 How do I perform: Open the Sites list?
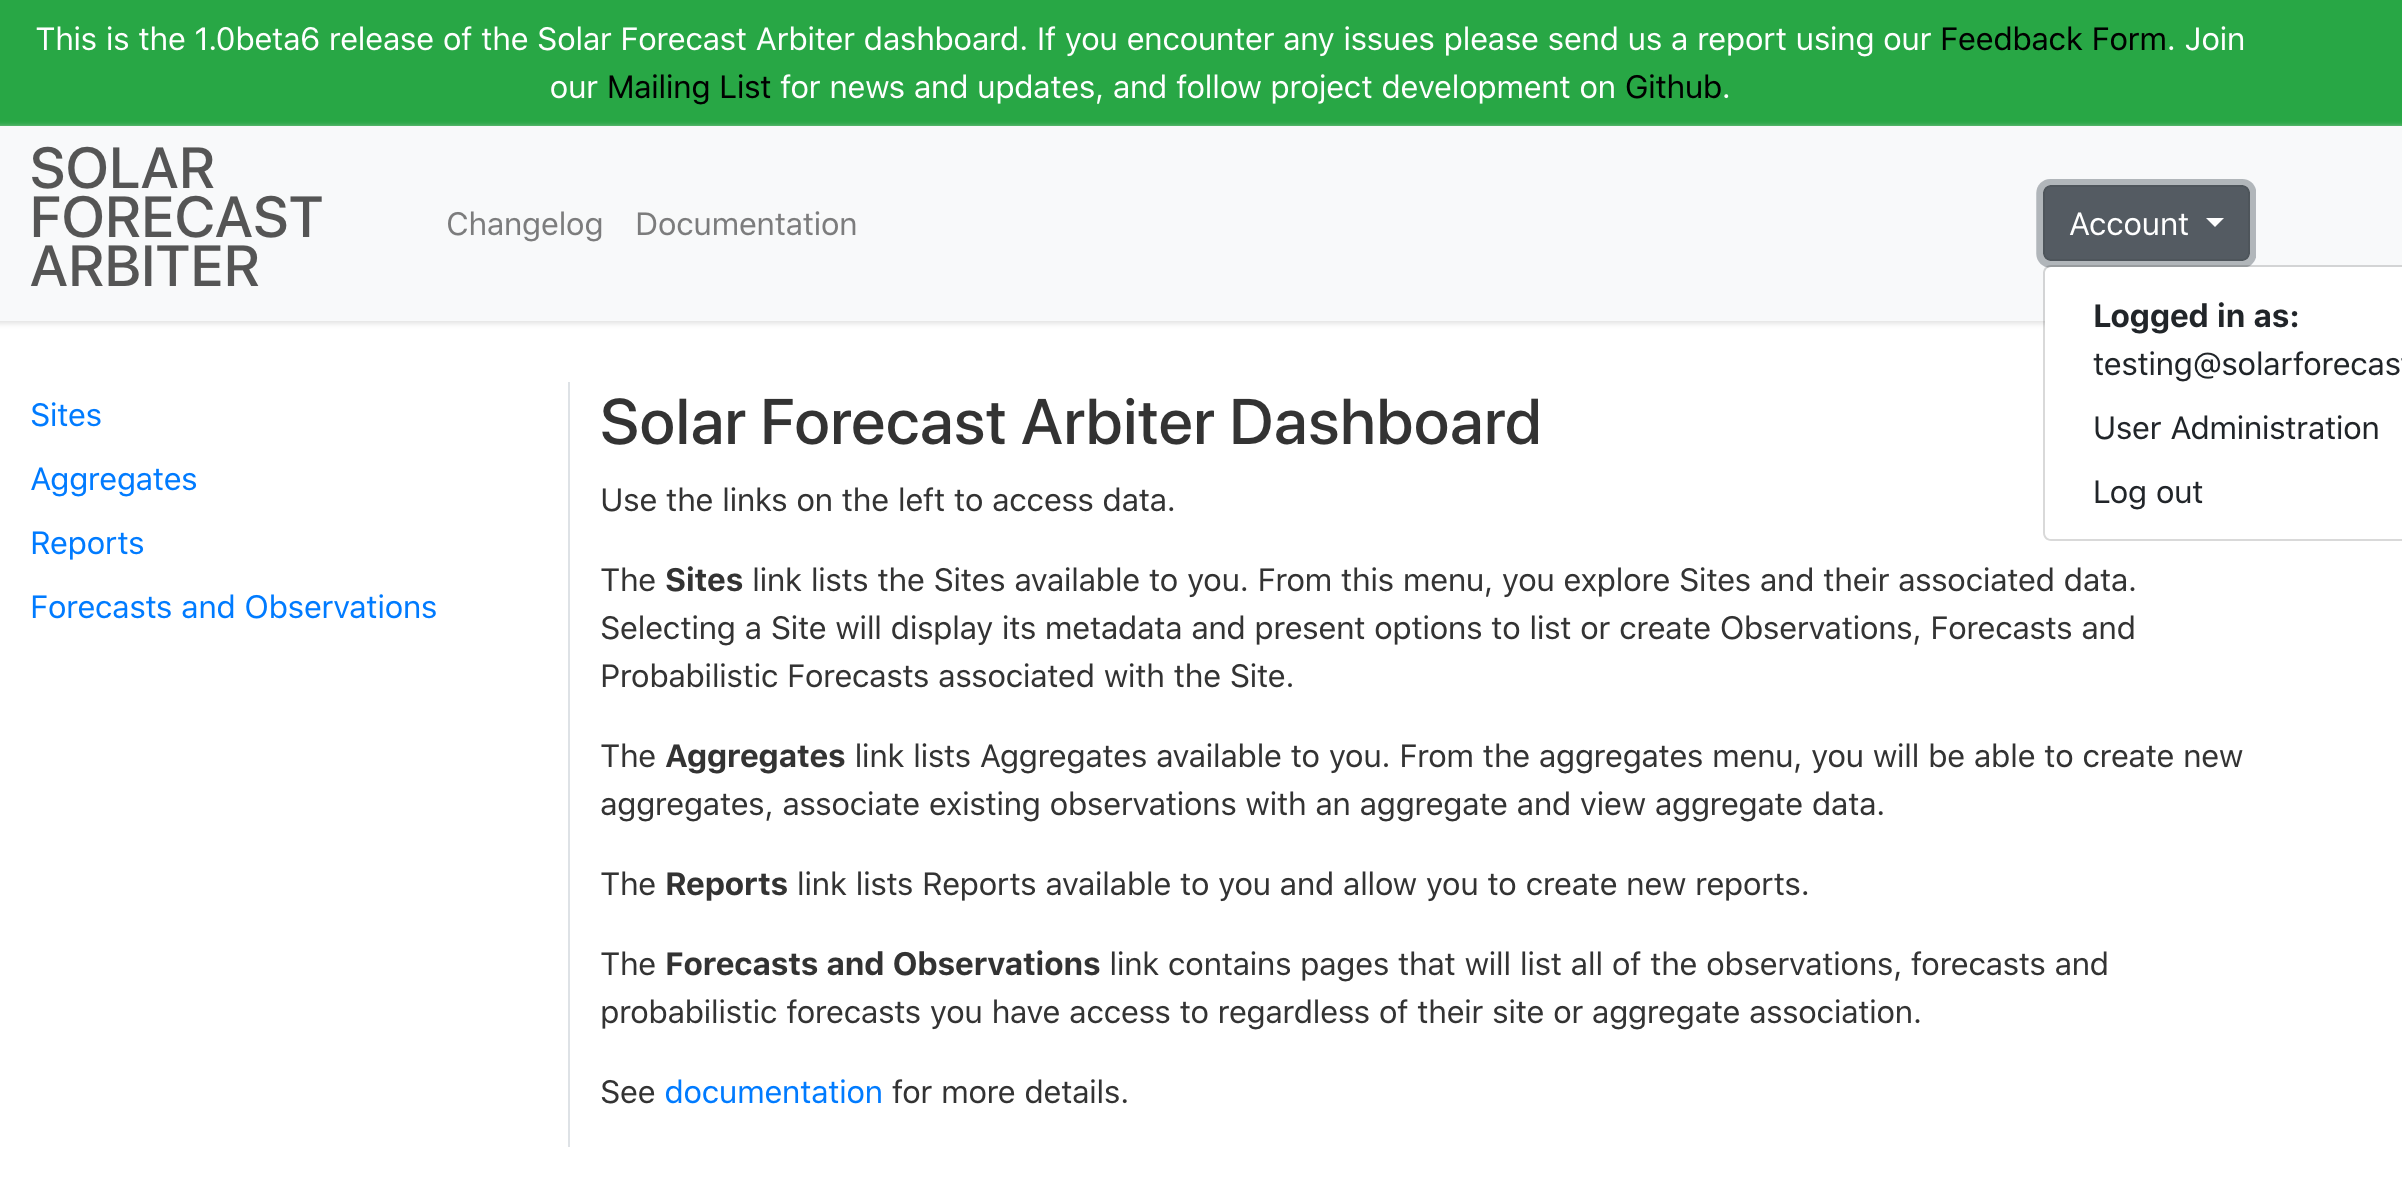[65, 415]
